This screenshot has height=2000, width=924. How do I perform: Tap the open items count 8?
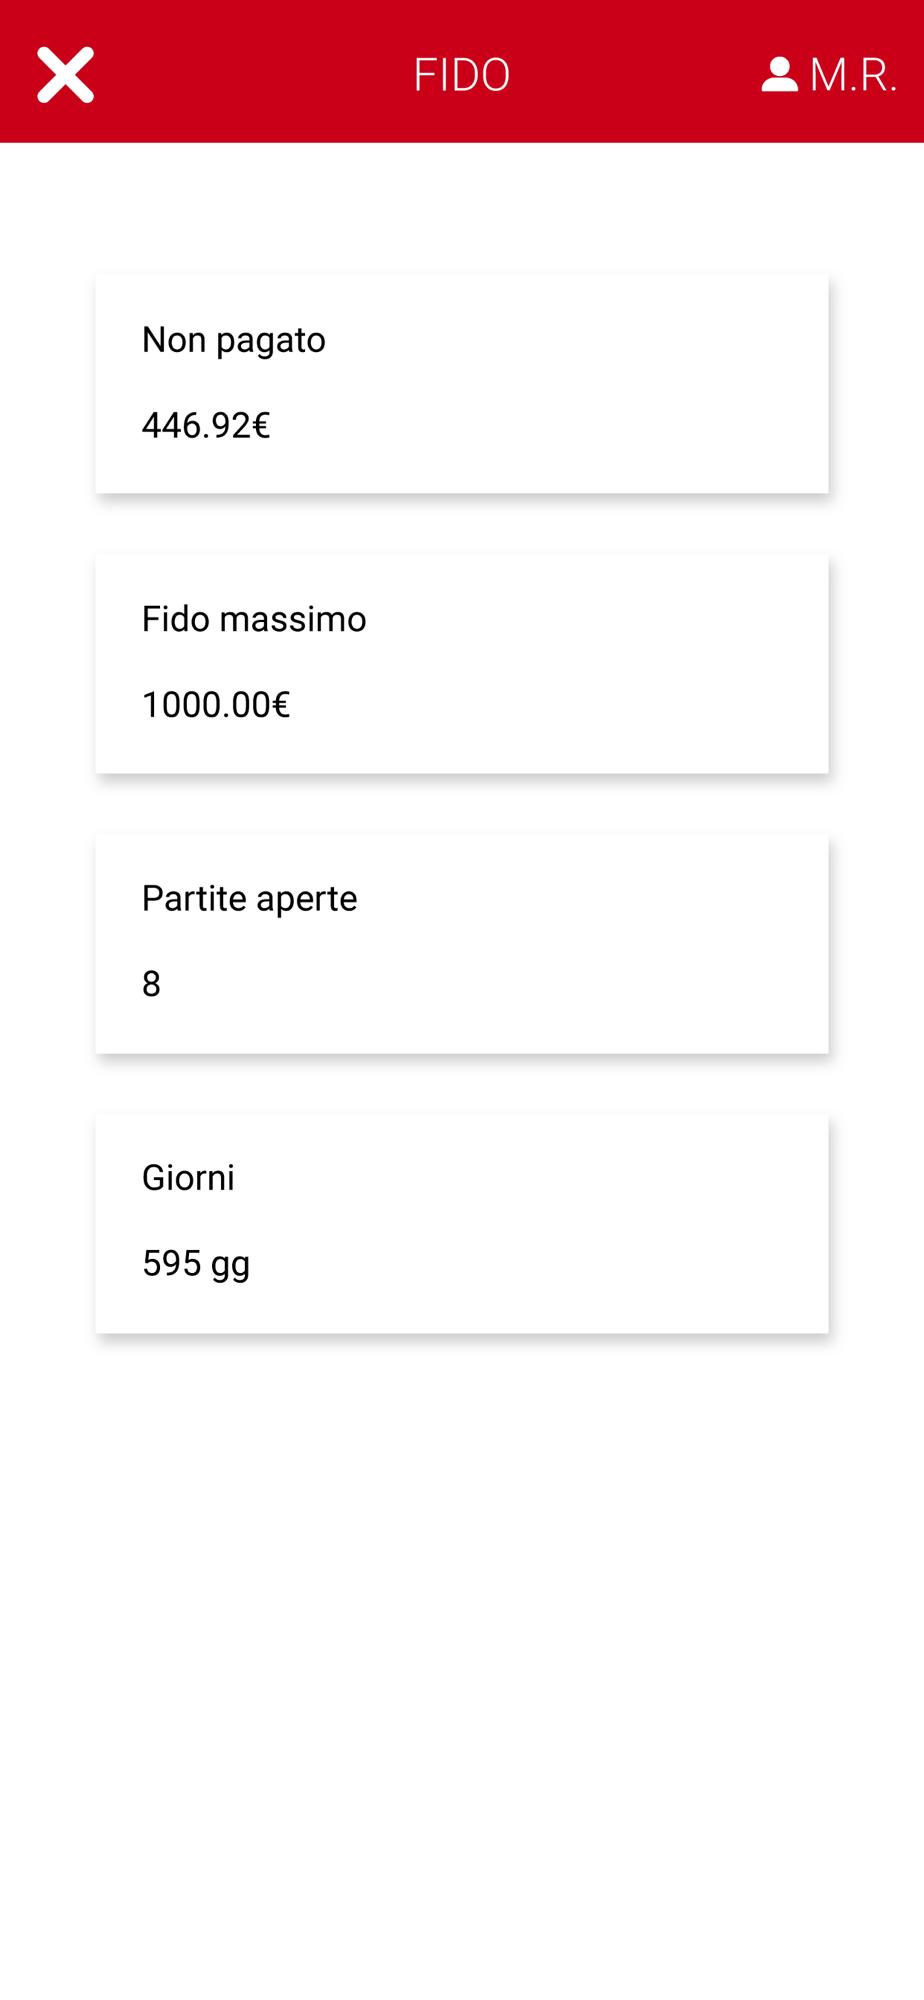tap(151, 984)
